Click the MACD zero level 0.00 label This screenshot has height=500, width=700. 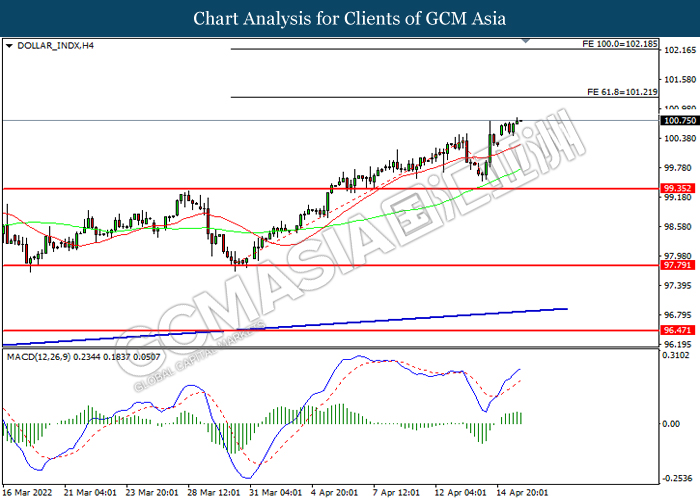[x=671, y=423]
